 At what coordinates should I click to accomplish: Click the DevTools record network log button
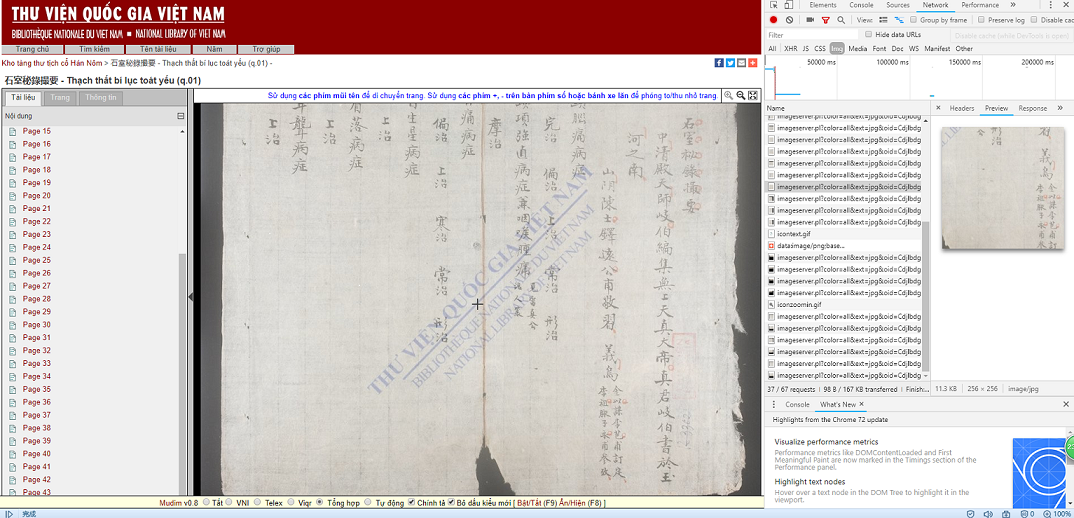pyautogui.click(x=774, y=20)
